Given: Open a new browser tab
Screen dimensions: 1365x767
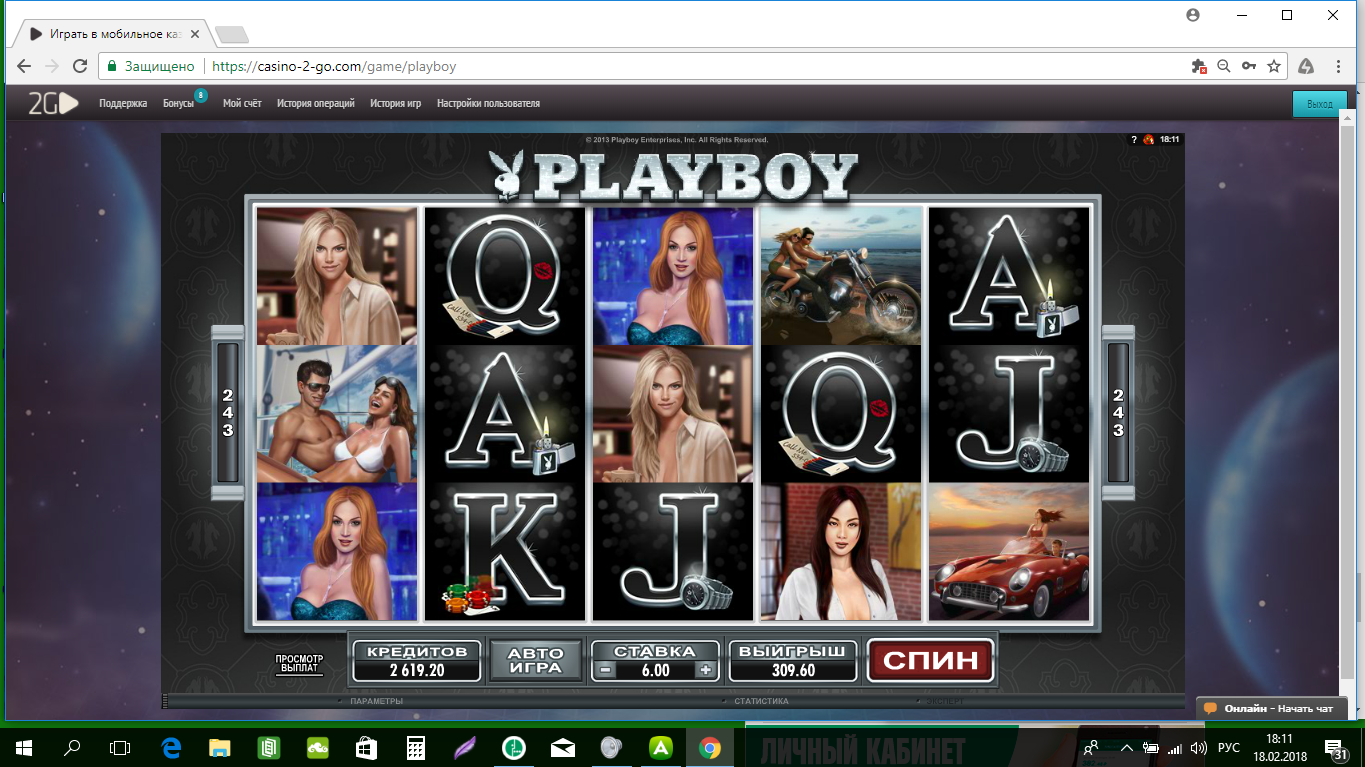Looking at the screenshot, I should point(231,35).
